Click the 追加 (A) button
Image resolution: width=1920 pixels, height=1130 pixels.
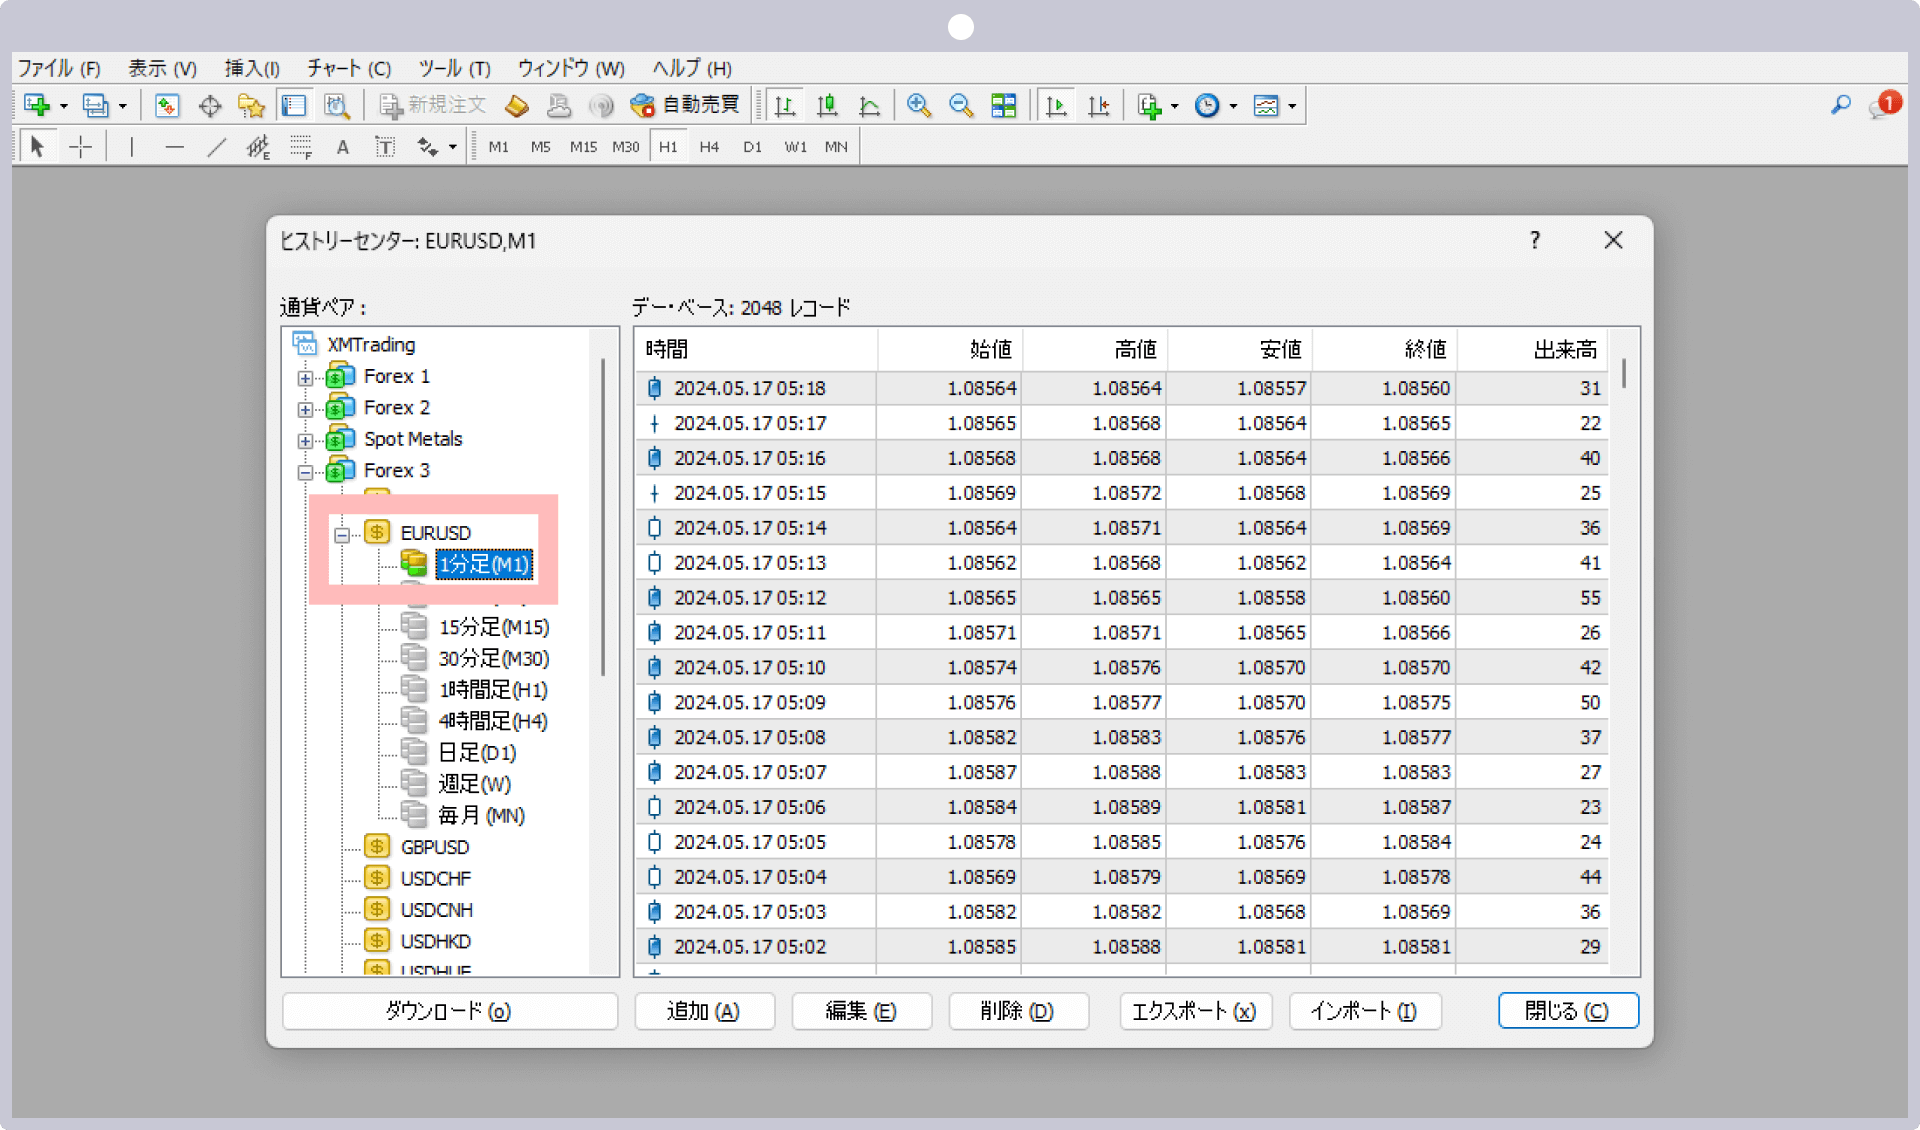[704, 1011]
